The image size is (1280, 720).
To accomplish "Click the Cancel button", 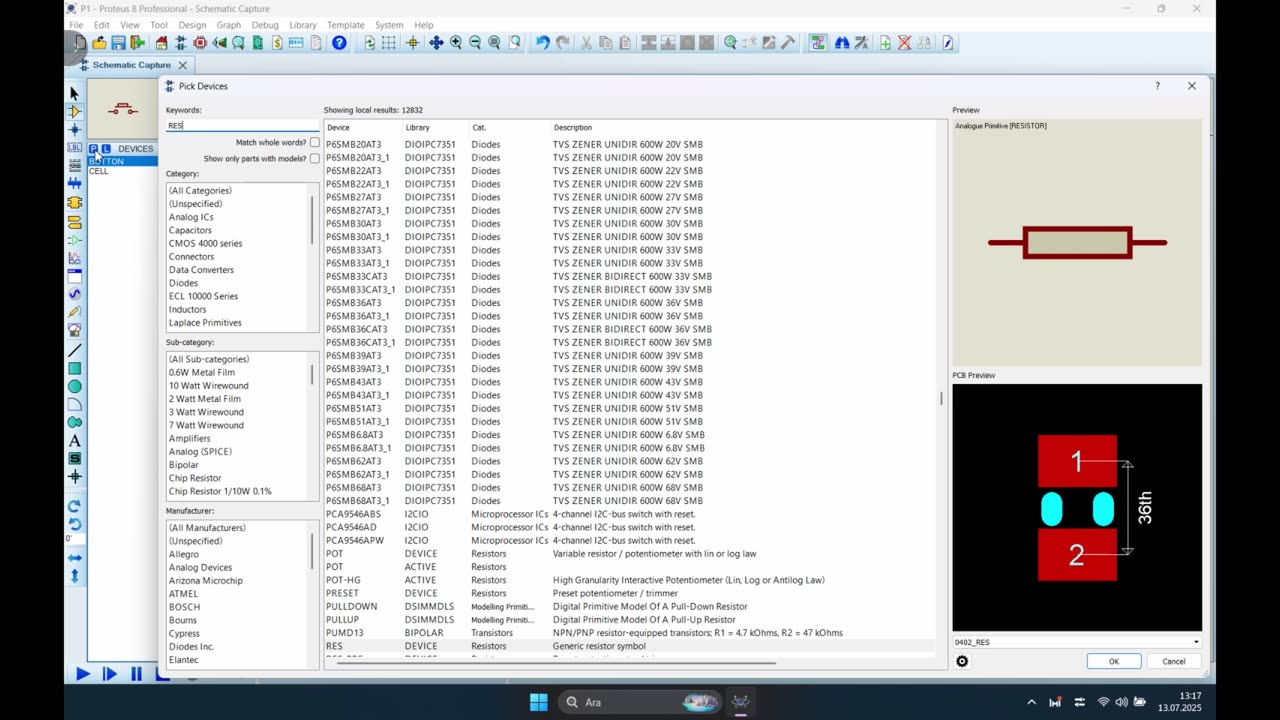I will click(1174, 661).
